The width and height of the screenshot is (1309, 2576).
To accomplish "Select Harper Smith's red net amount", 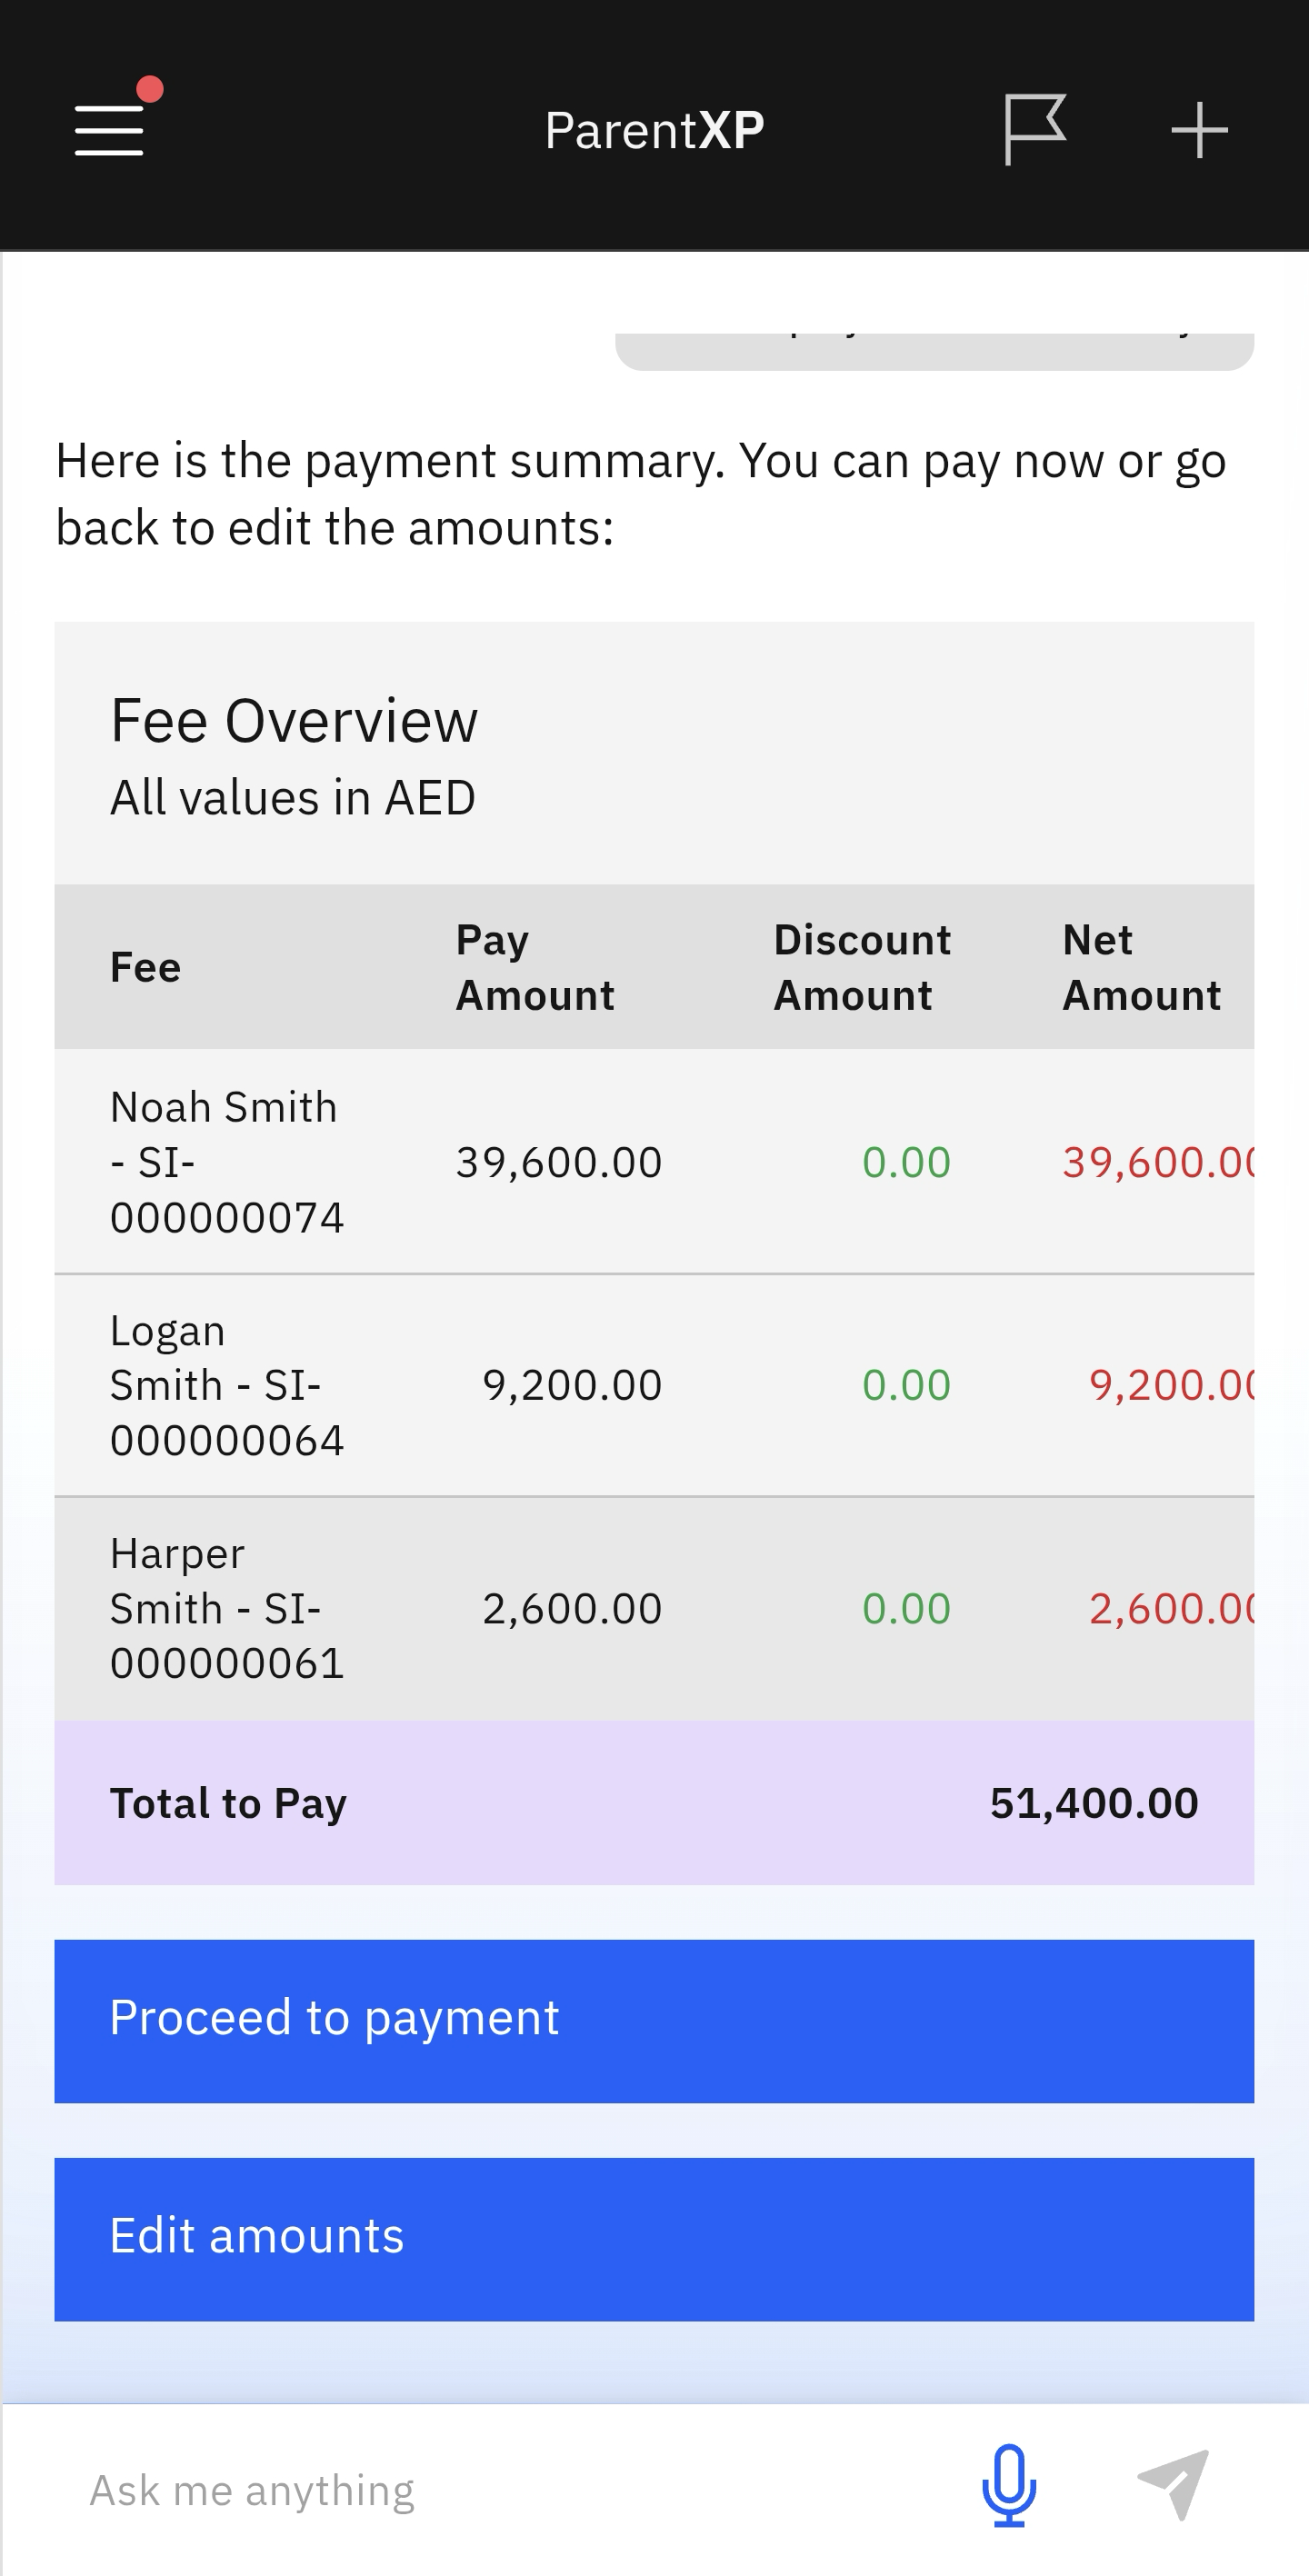I will pos(1171,1608).
